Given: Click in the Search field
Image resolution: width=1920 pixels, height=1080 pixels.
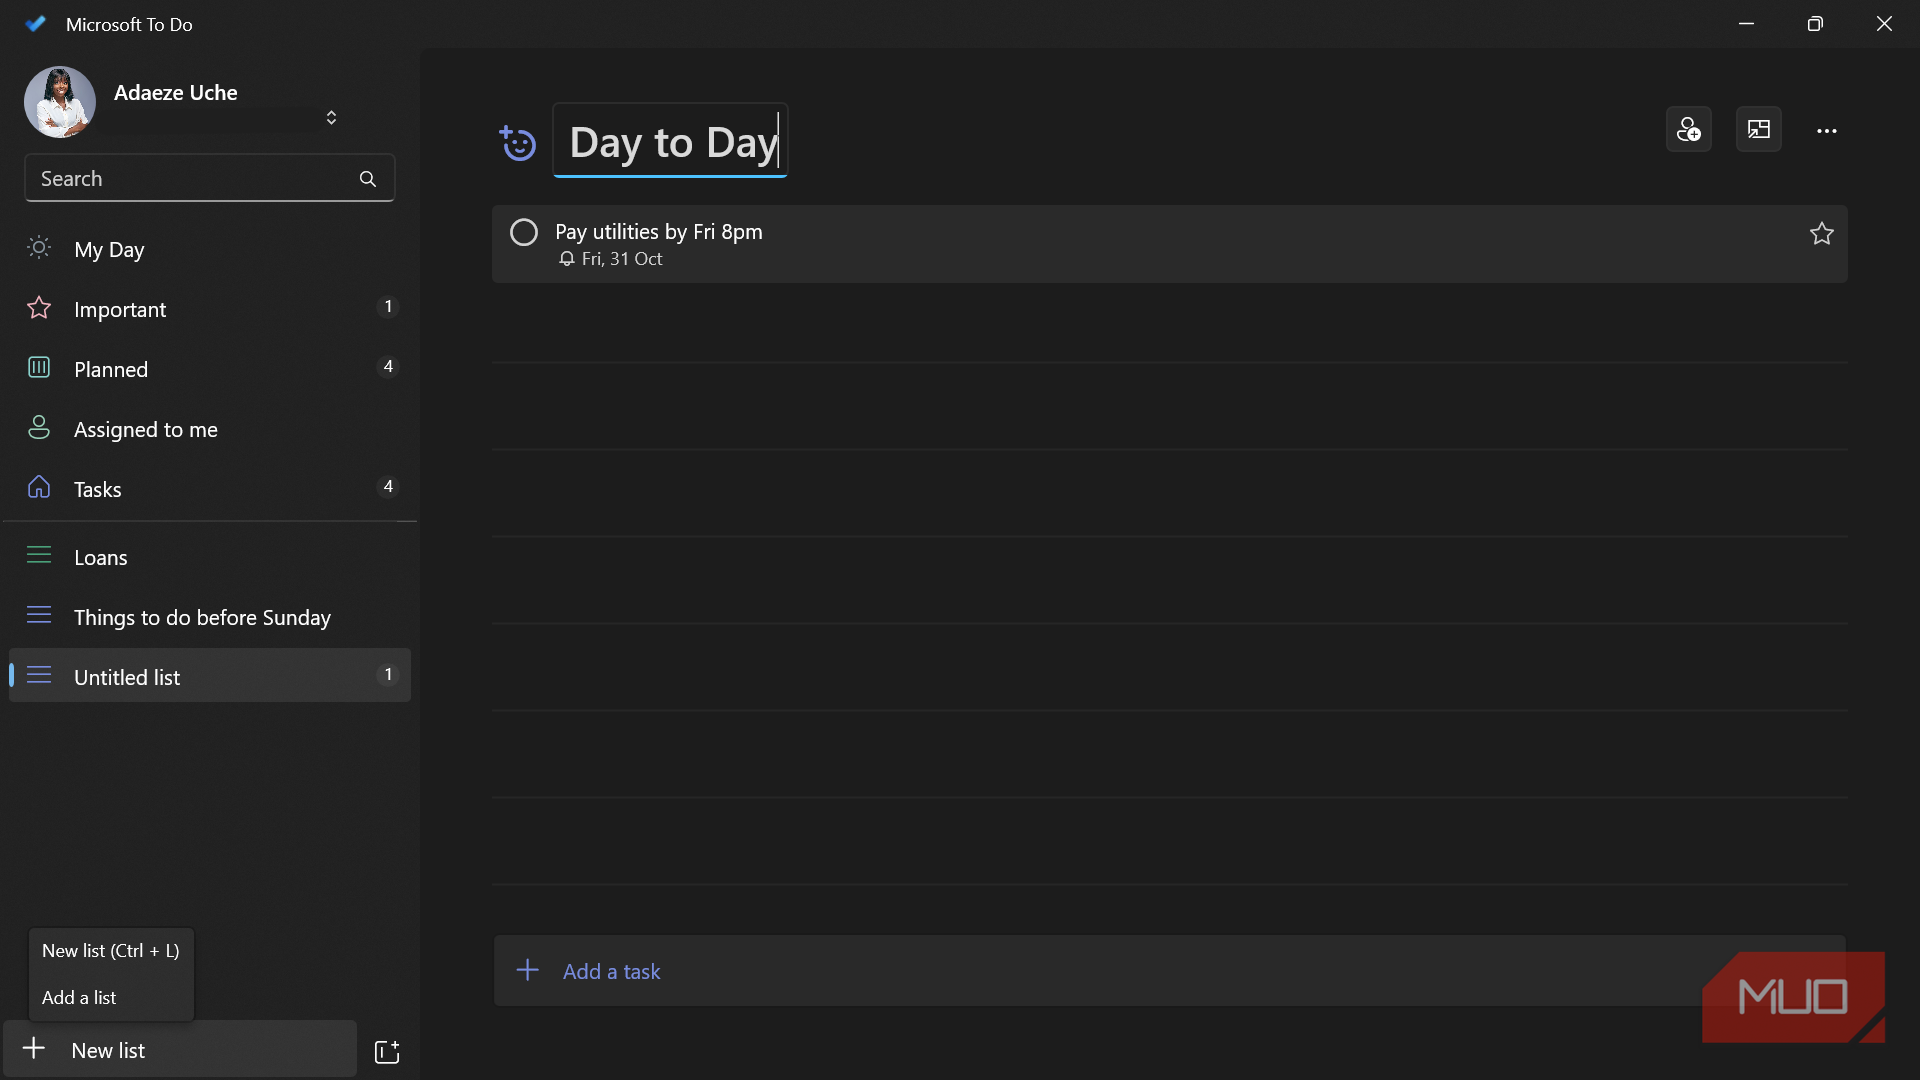Looking at the screenshot, I should (x=210, y=178).
